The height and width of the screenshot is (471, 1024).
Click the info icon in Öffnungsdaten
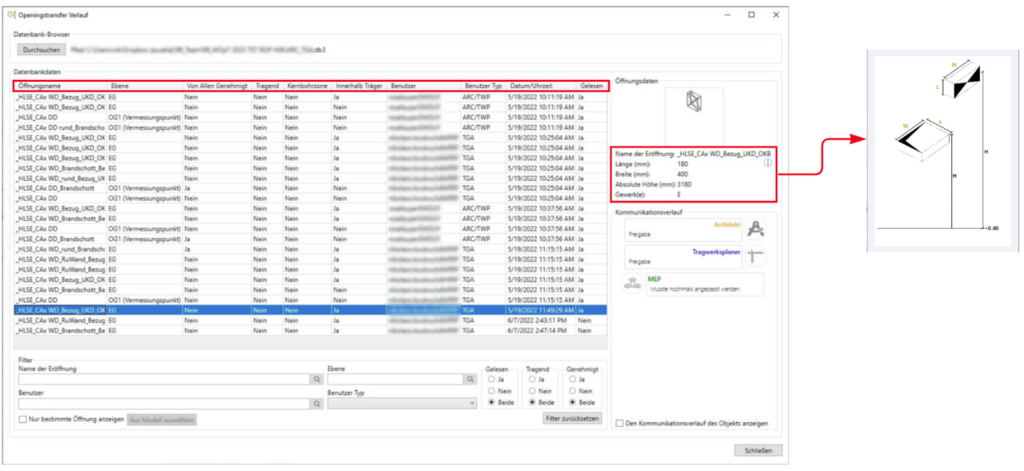(x=766, y=164)
